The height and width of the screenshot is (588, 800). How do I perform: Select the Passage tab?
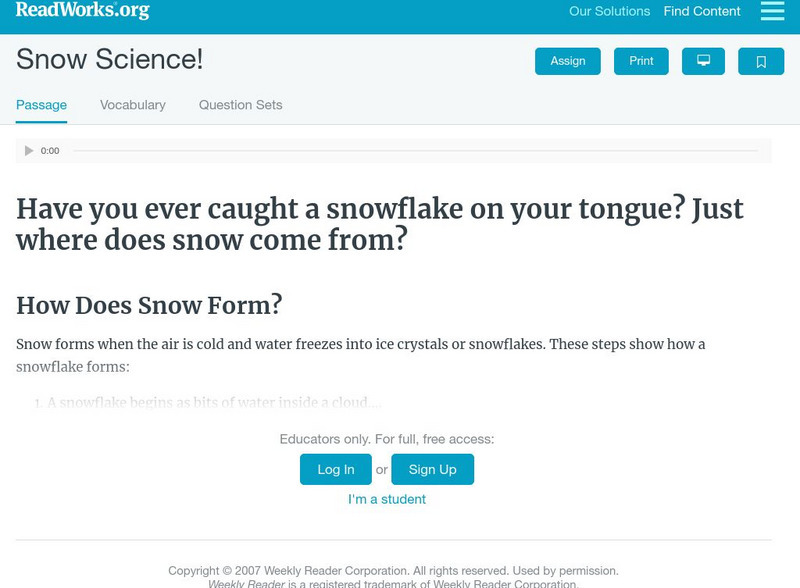click(x=41, y=105)
